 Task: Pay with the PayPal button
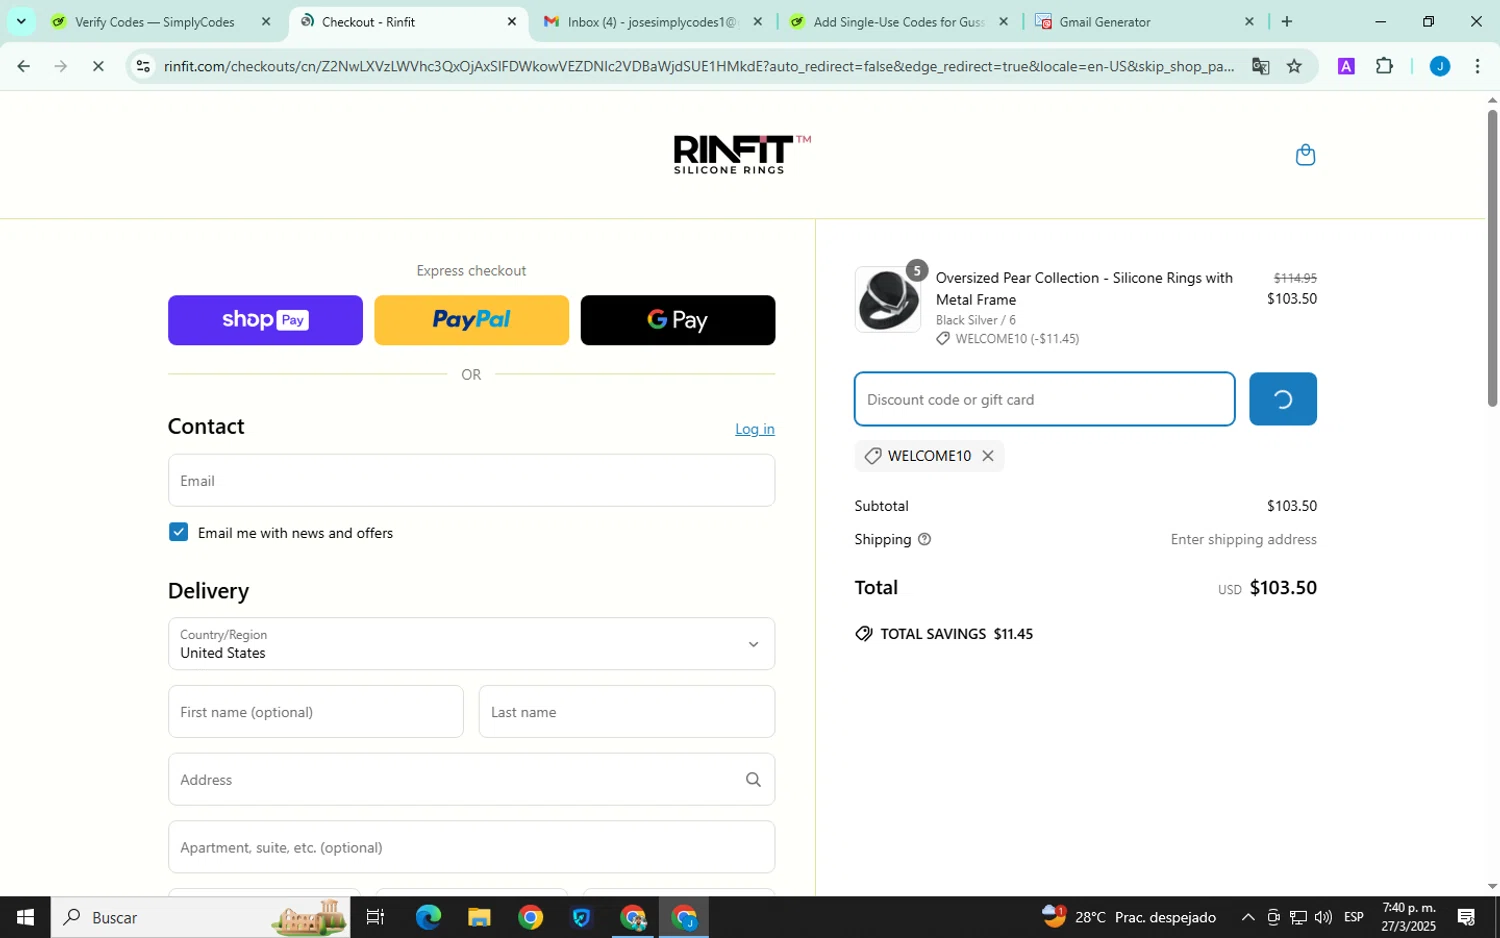point(471,320)
